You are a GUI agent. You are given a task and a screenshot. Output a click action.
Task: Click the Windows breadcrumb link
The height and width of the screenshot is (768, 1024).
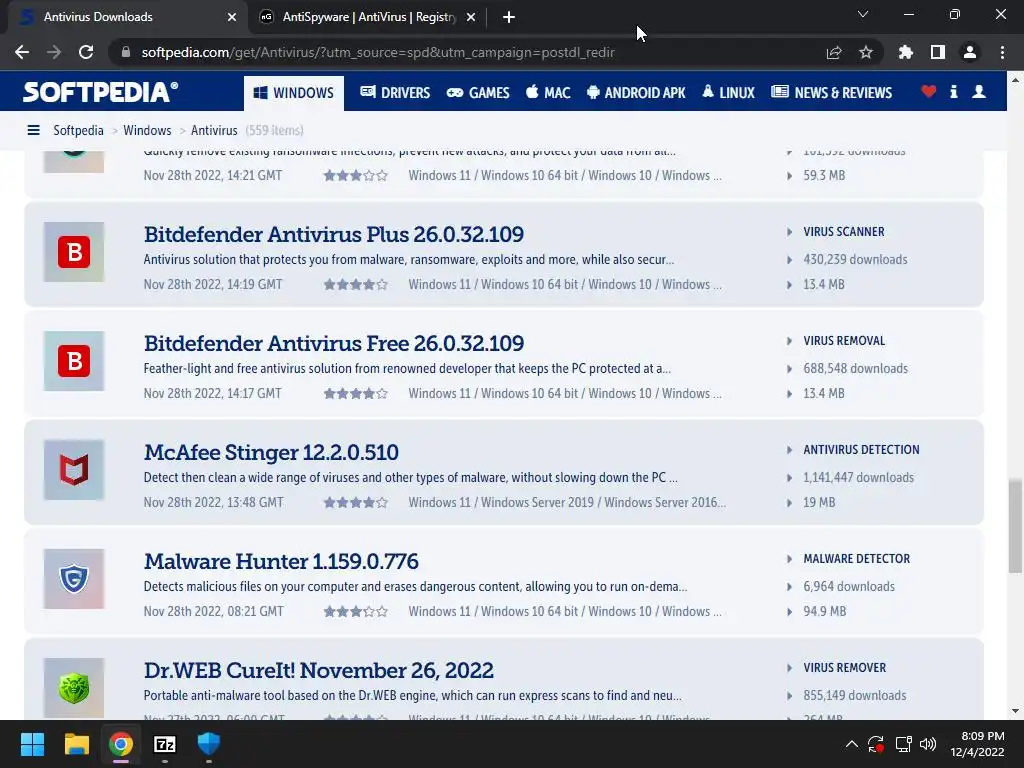(x=147, y=131)
